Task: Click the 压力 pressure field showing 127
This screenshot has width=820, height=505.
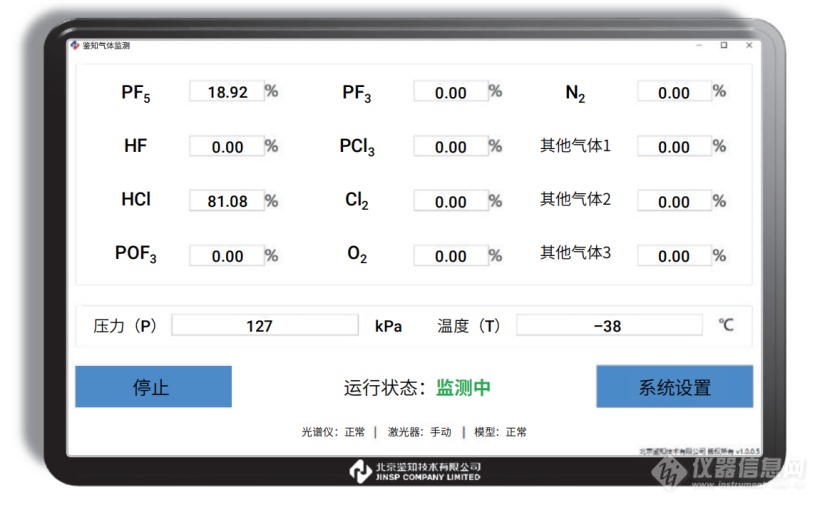Action: (264, 325)
